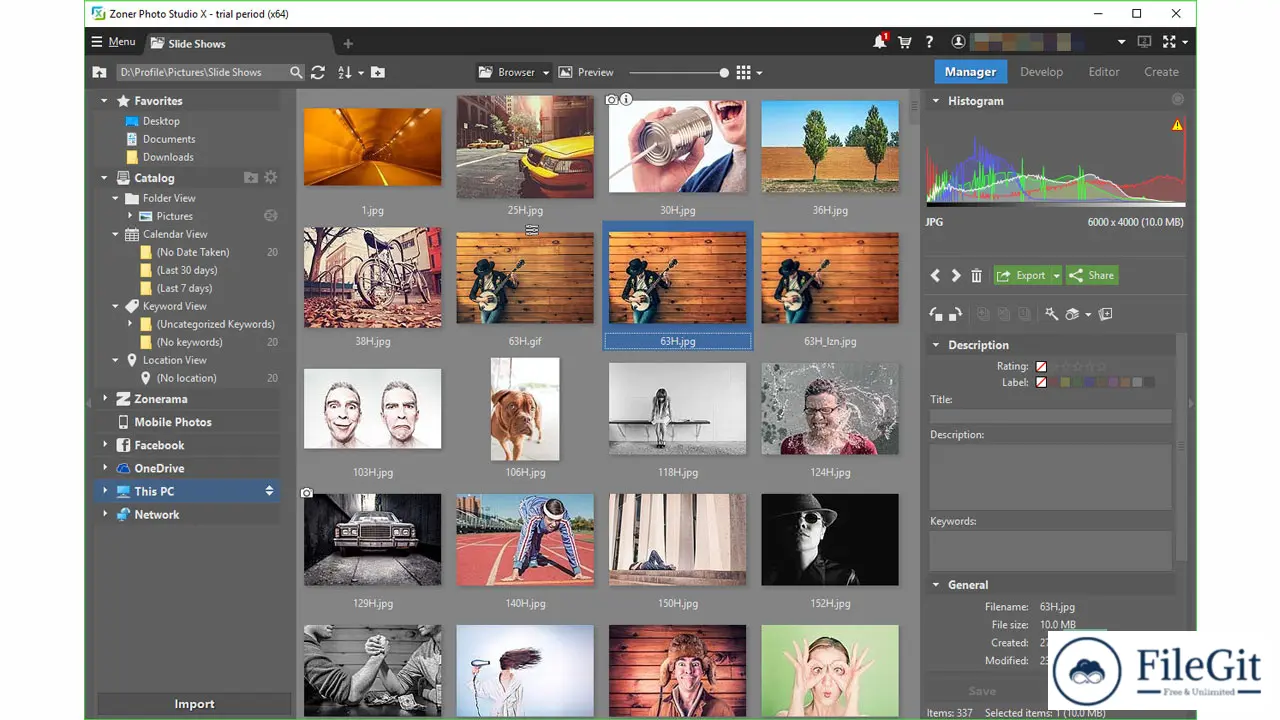The height and width of the screenshot is (720, 1280).
Task: Refresh the folder contents
Action: coord(318,72)
